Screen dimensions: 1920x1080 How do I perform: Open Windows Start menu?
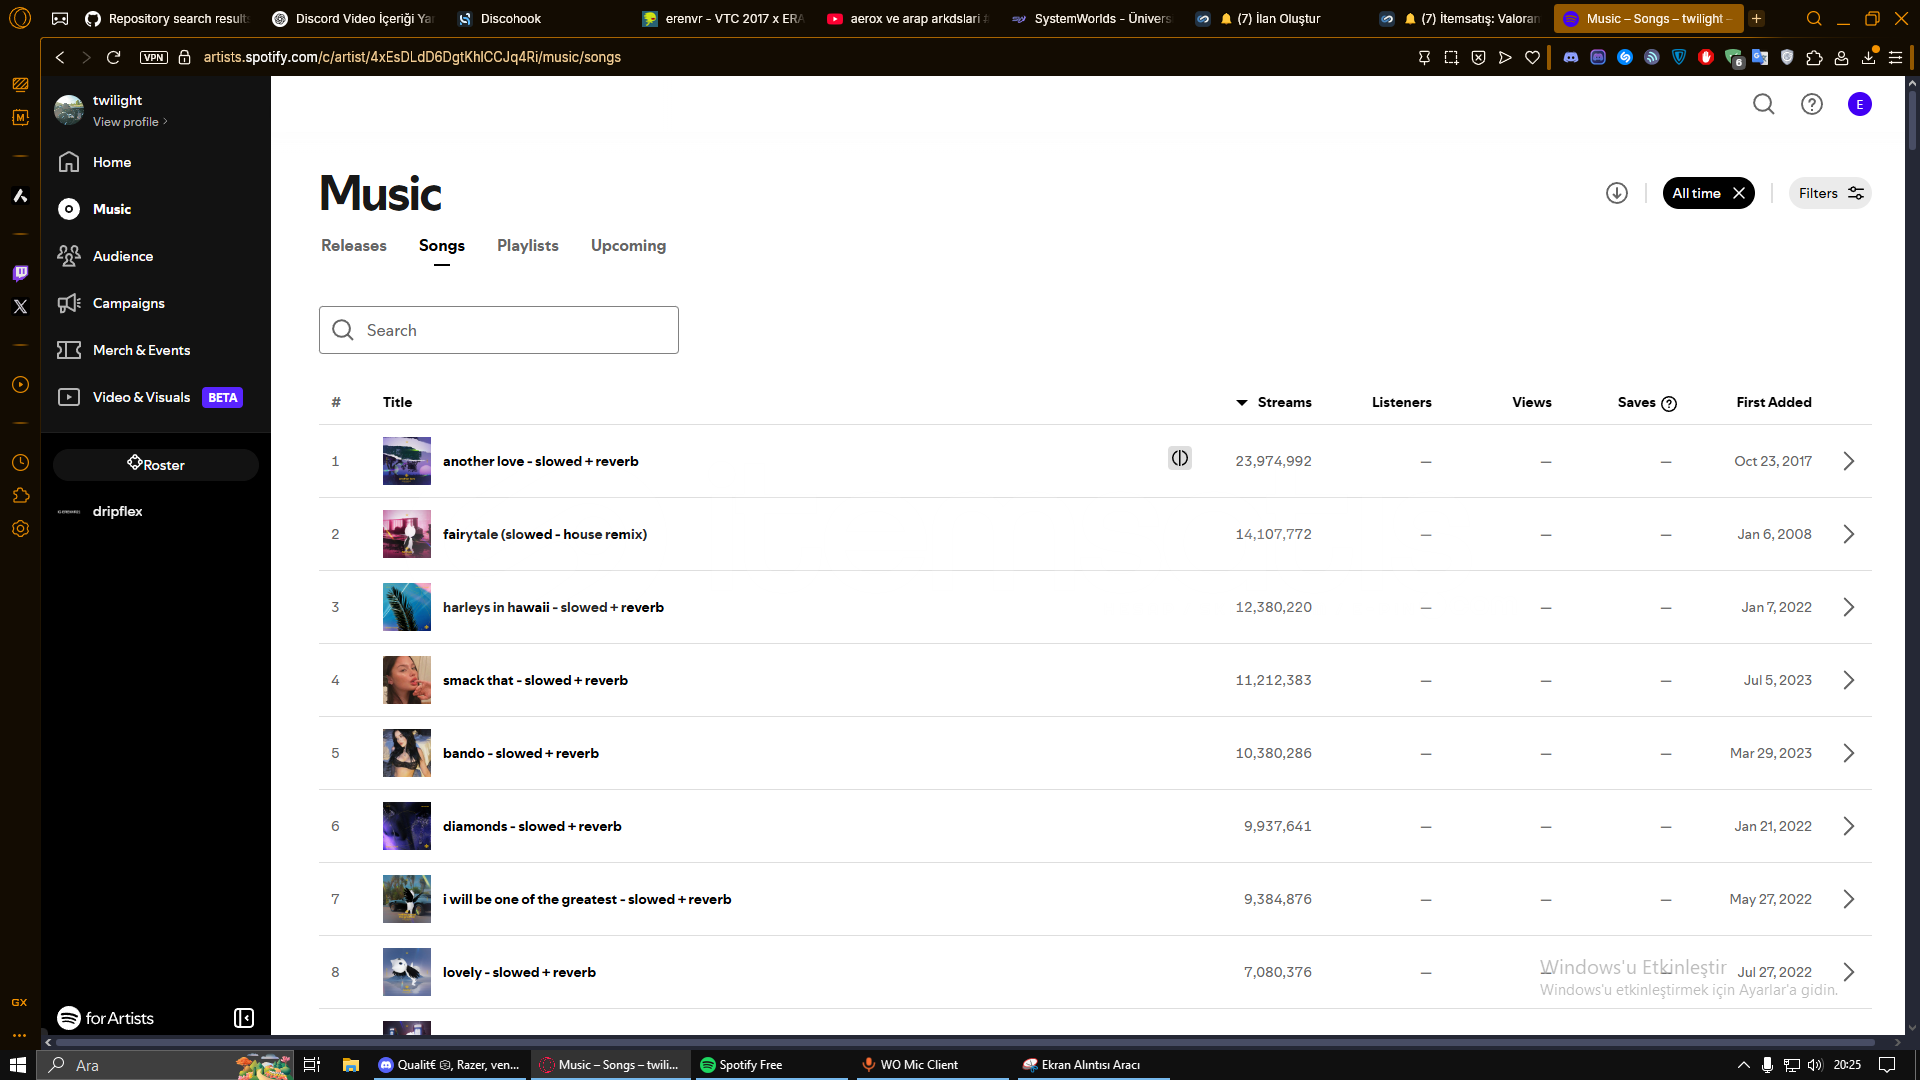pos(18,1065)
